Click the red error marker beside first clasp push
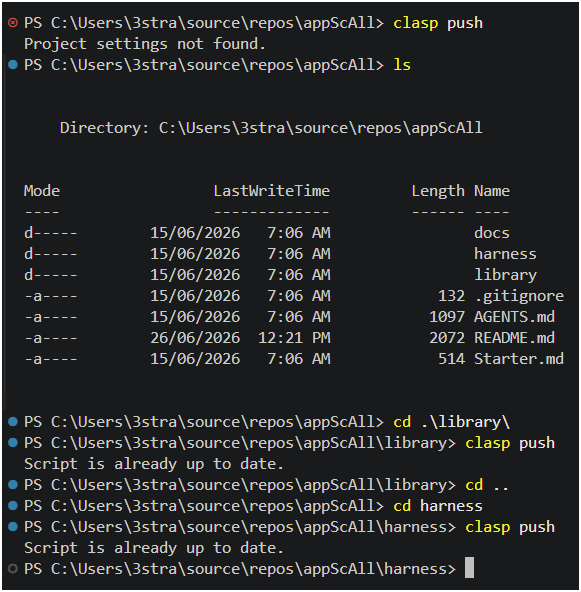581x592 pixels. click(x=13, y=23)
